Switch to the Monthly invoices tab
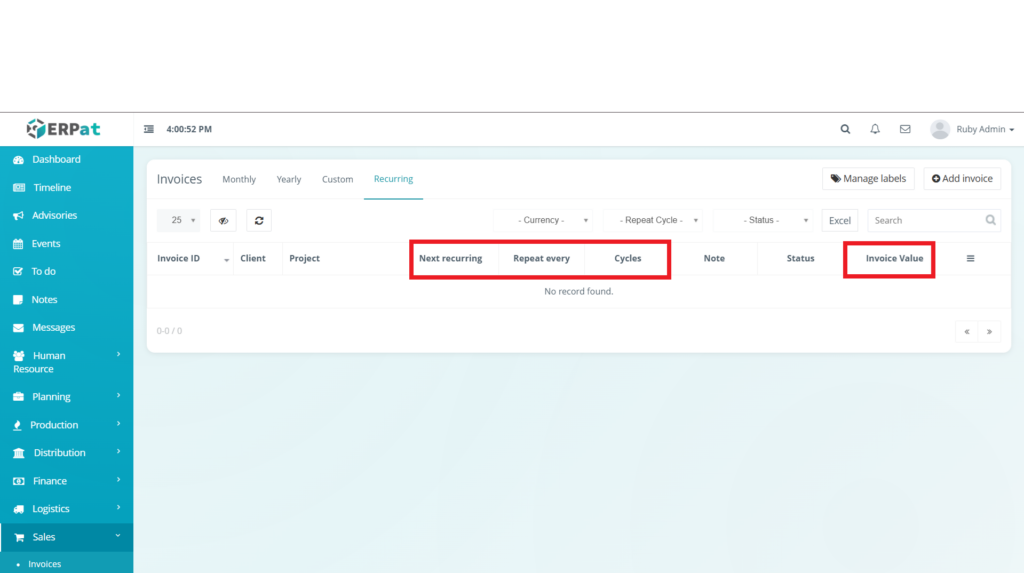 (x=239, y=180)
